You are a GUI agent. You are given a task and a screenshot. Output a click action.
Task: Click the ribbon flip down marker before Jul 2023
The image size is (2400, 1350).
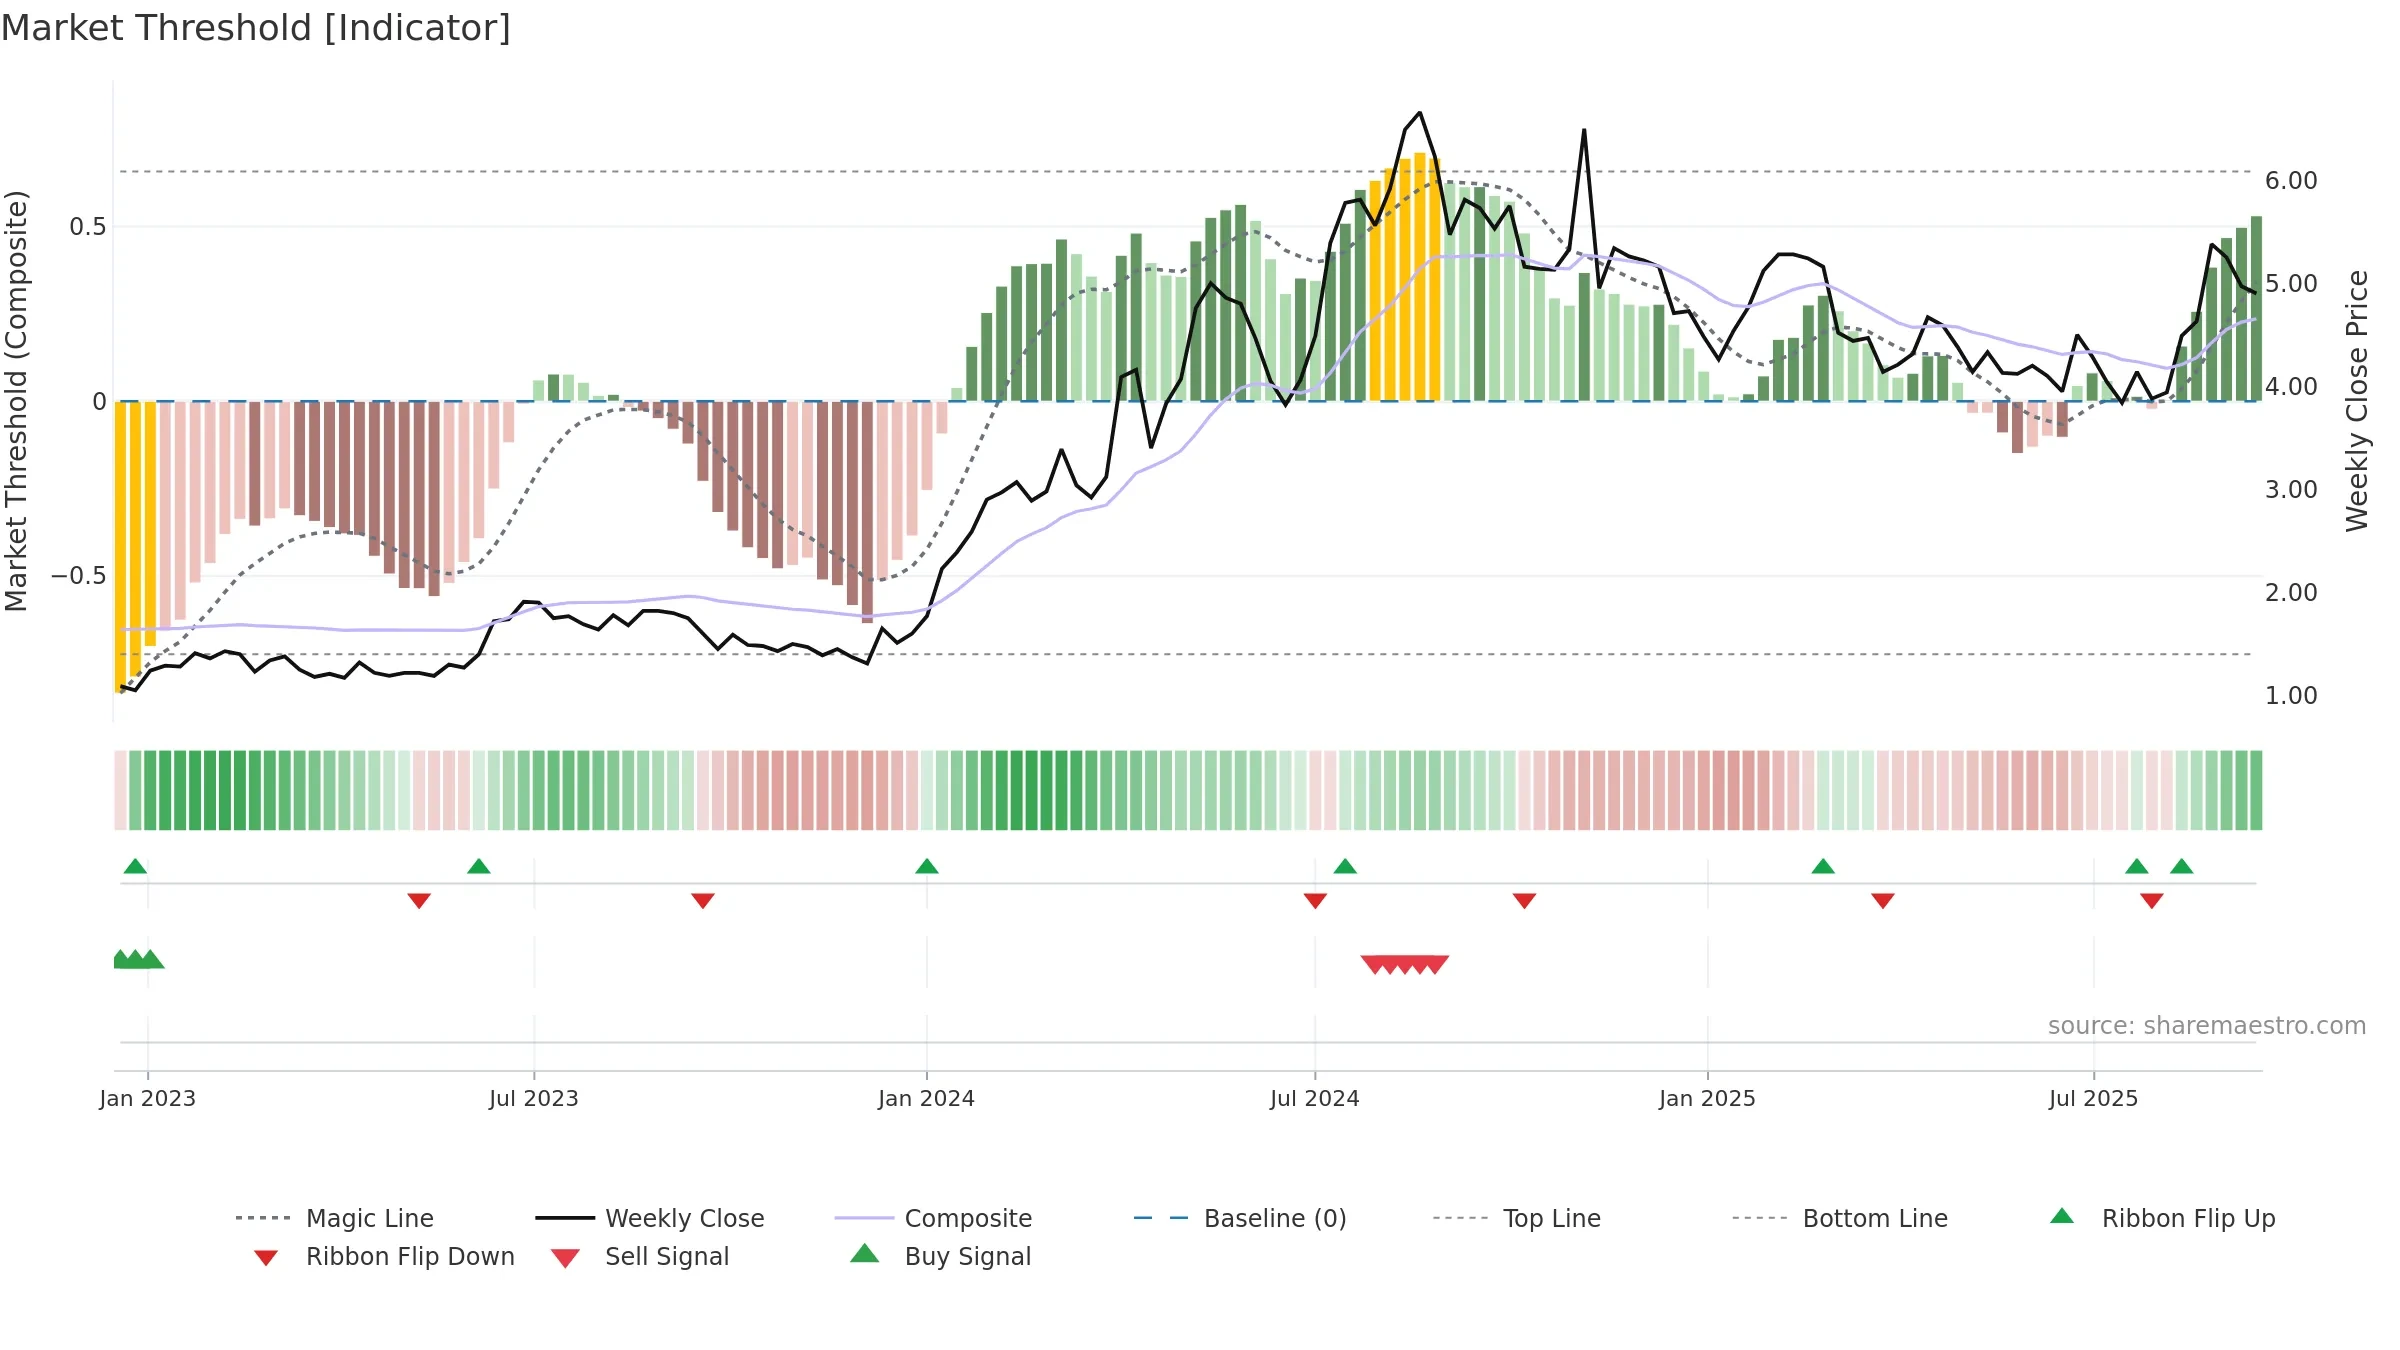click(419, 901)
